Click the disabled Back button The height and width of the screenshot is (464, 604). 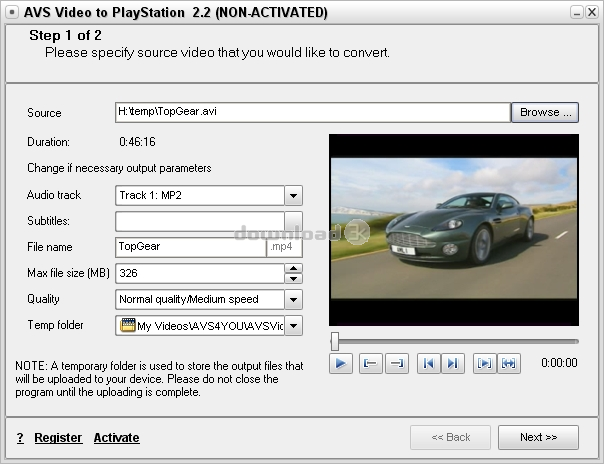coord(450,437)
